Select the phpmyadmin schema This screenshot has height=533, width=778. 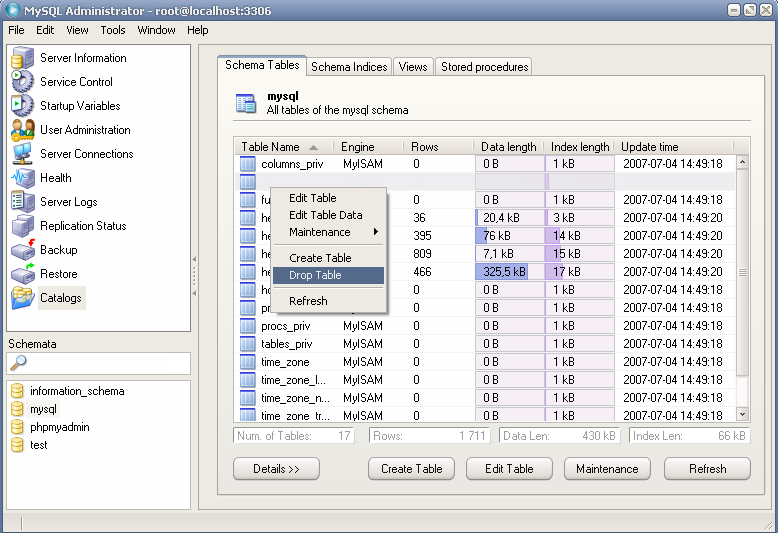[x=60, y=427]
